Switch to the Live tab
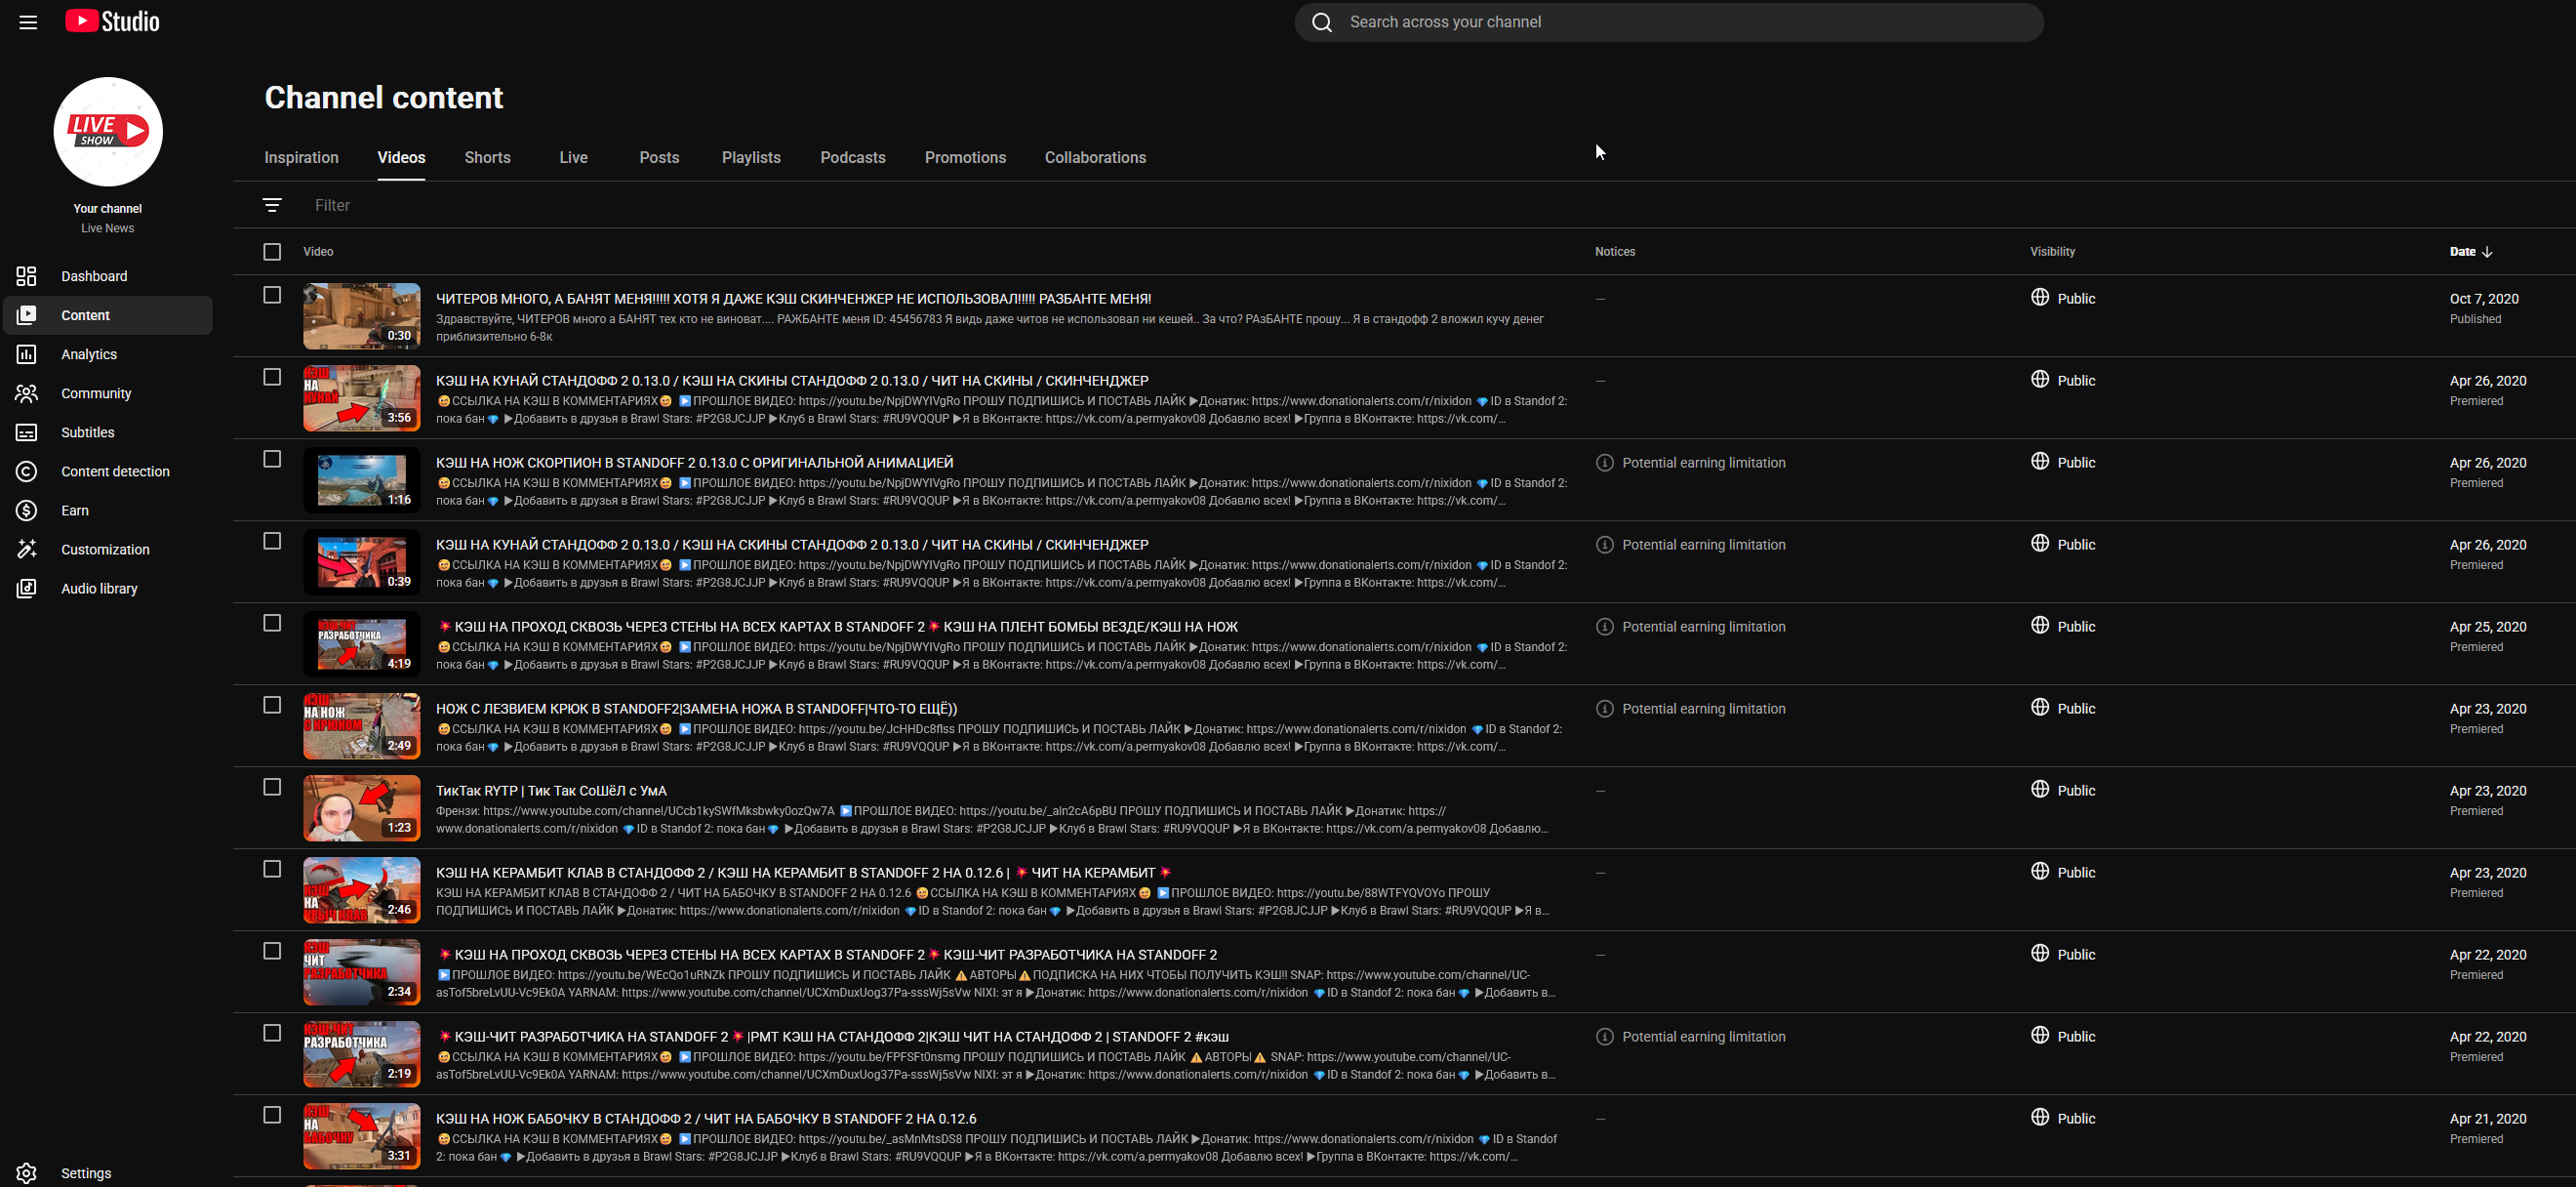Viewport: 2576px width, 1187px height. [x=573, y=158]
